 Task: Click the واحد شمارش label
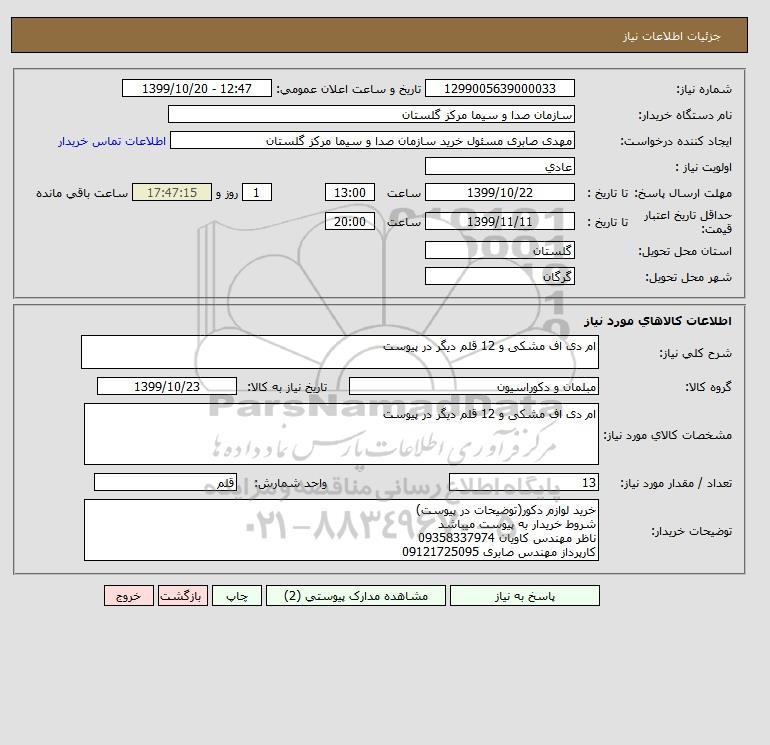click(x=290, y=483)
